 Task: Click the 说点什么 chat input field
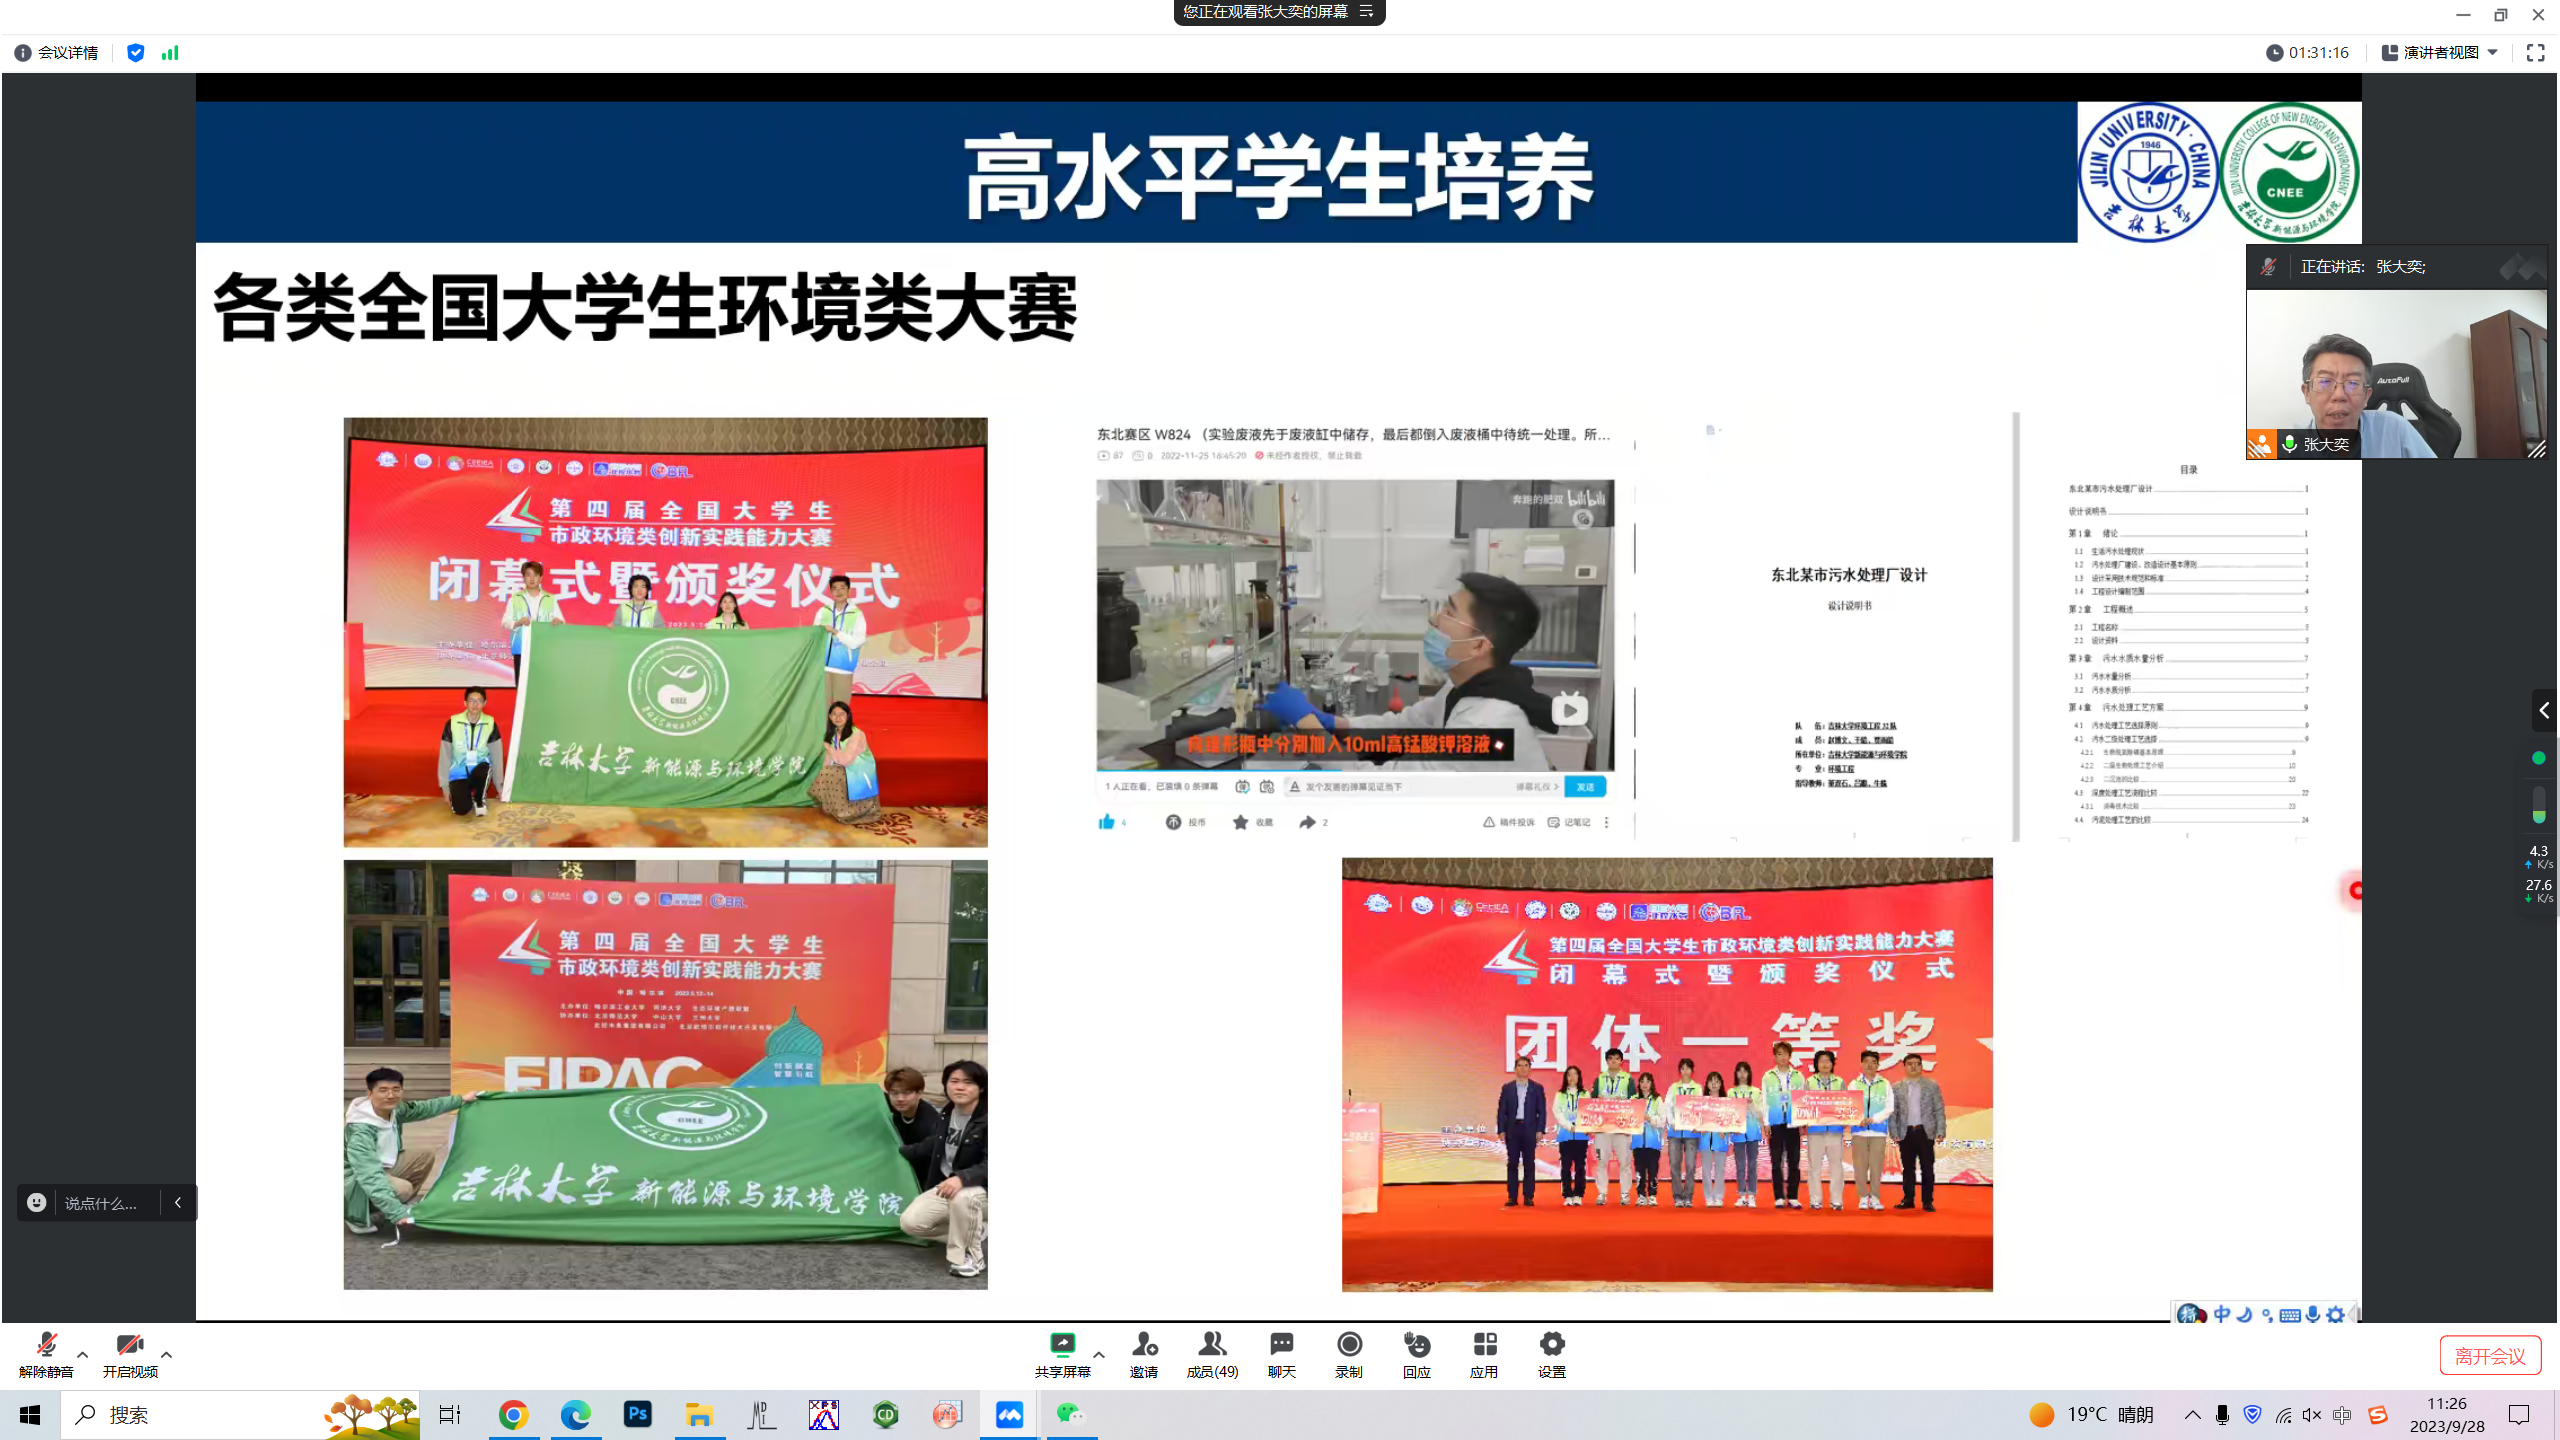(x=100, y=1203)
